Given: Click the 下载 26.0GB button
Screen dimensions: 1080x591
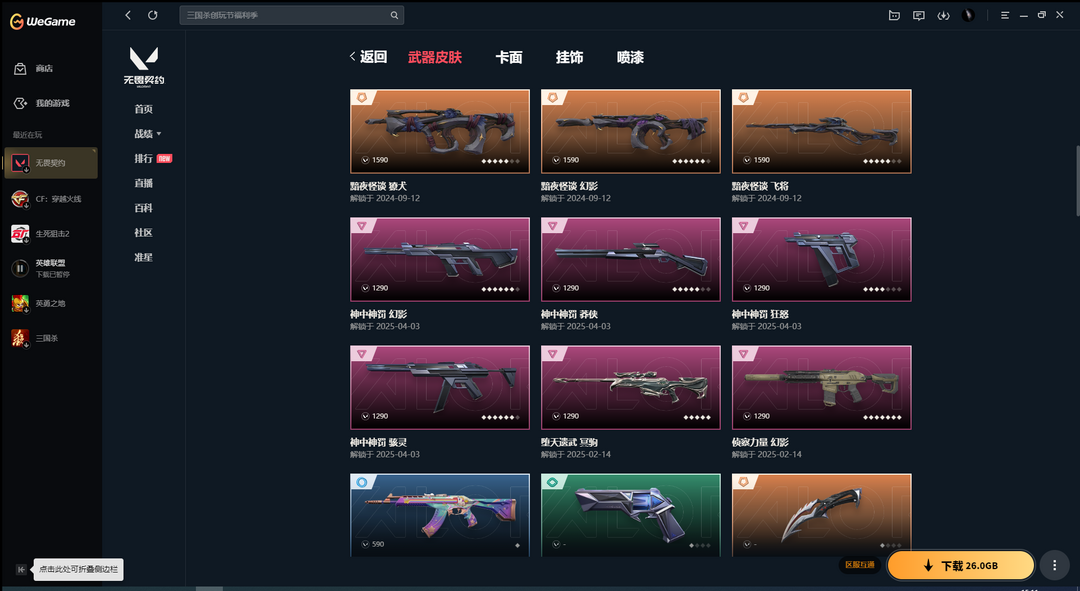Looking at the screenshot, I should click(961, 566).
